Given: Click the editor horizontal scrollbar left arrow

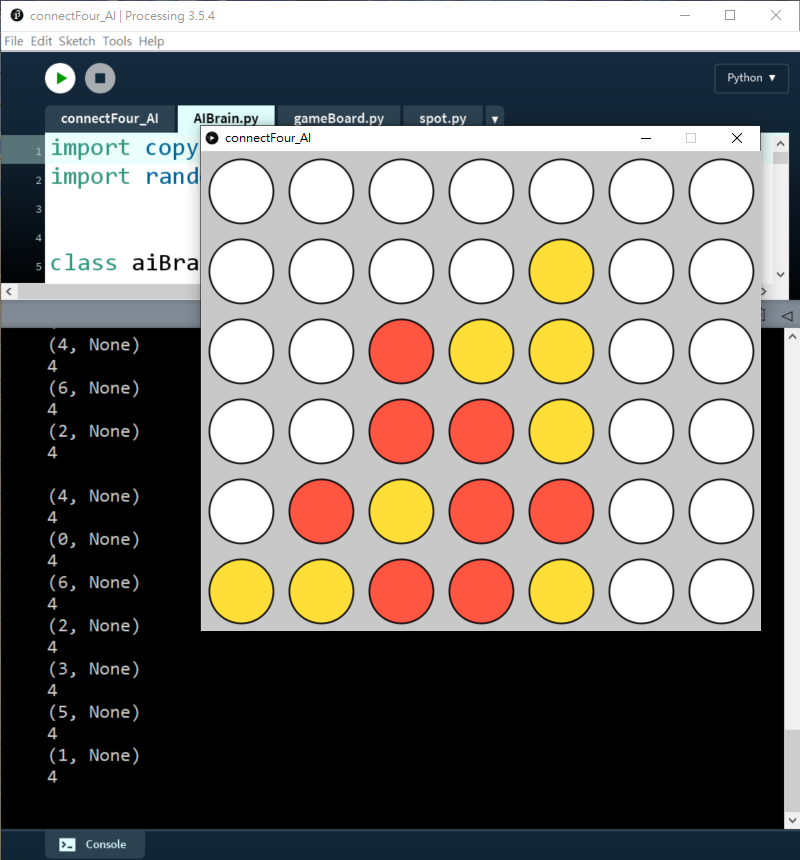Looking at the screenshot, I should pyautogui.click(x=8, y=291).
